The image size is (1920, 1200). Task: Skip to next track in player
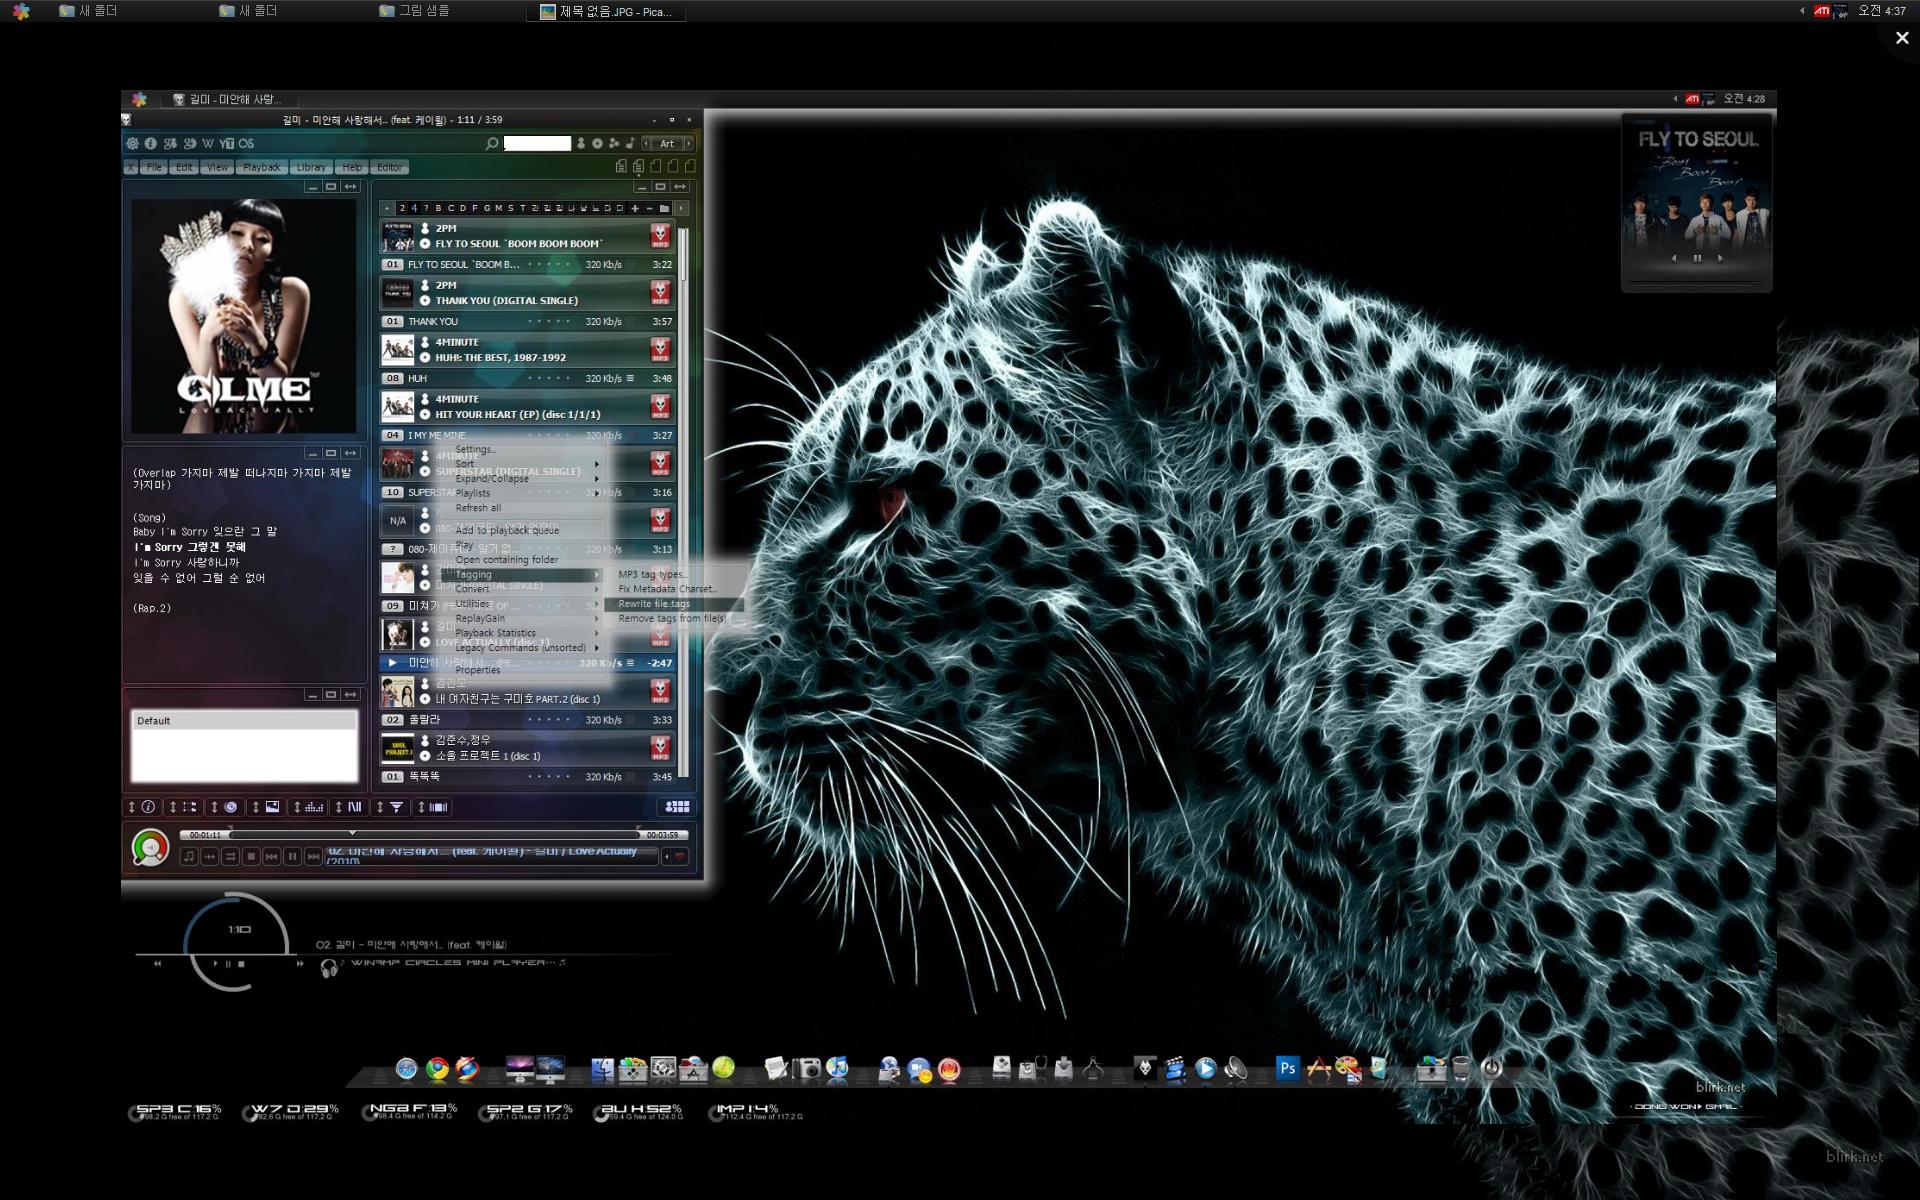pos(313,857)
